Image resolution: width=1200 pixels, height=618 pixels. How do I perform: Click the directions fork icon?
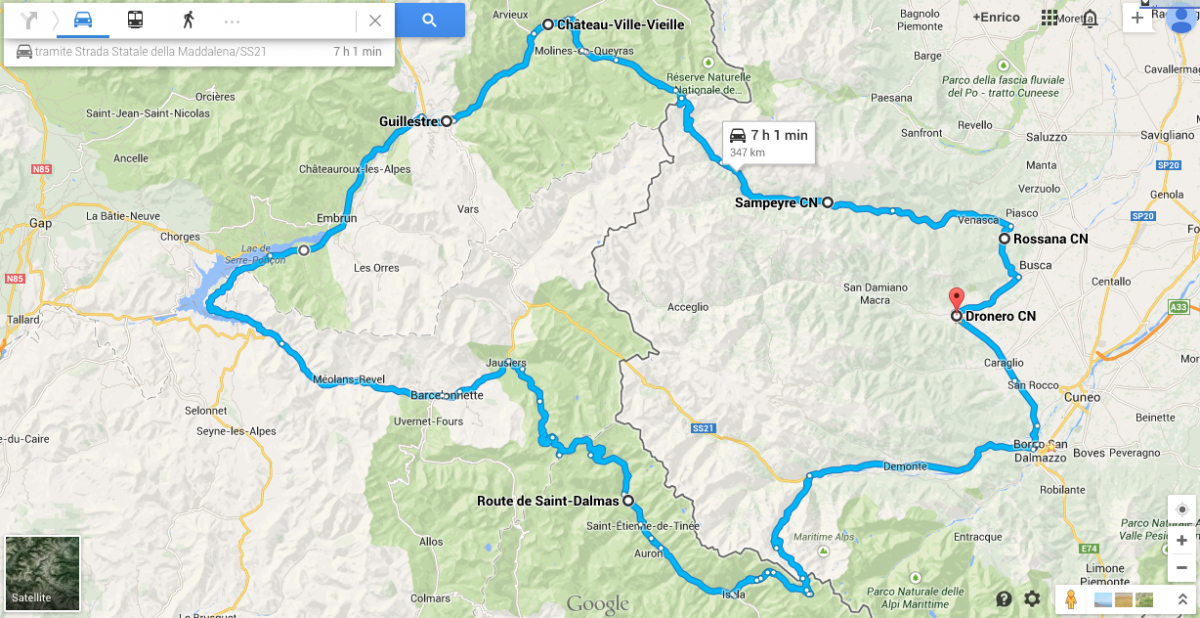pos(29,20)
